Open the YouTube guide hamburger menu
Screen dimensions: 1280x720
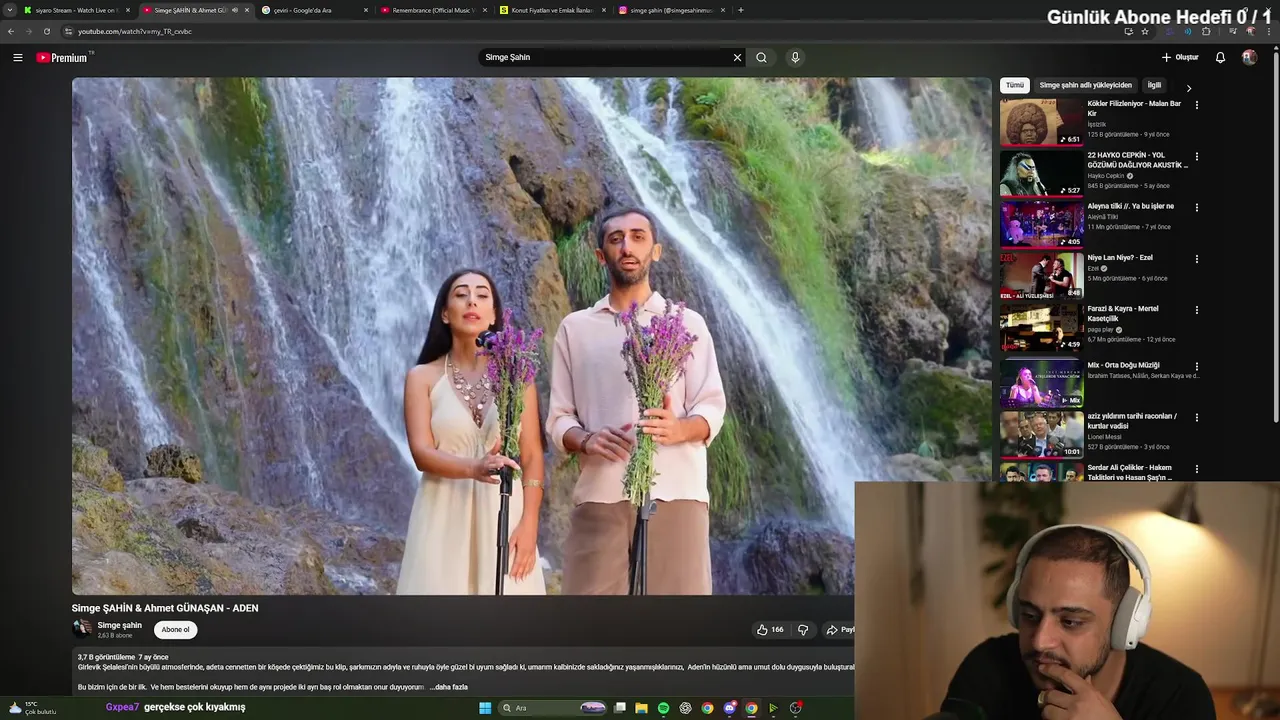[17, 57]
